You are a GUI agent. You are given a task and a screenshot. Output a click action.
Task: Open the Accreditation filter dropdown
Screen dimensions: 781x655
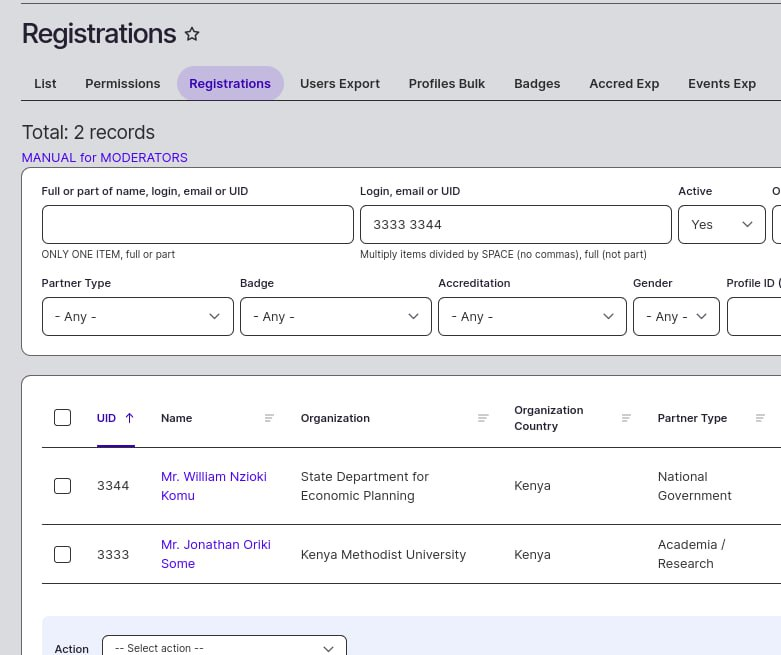(x=532, y=316)
